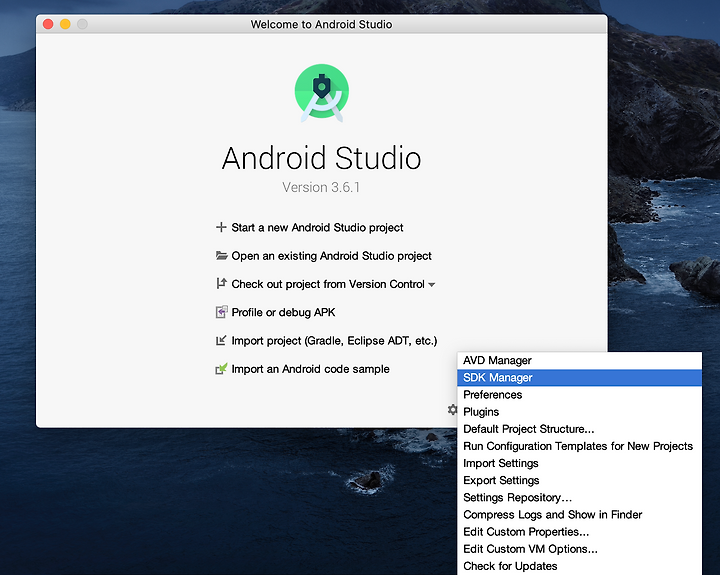
Task: Expand the Version Control dropdown arrow
Action: click(432, 285)
